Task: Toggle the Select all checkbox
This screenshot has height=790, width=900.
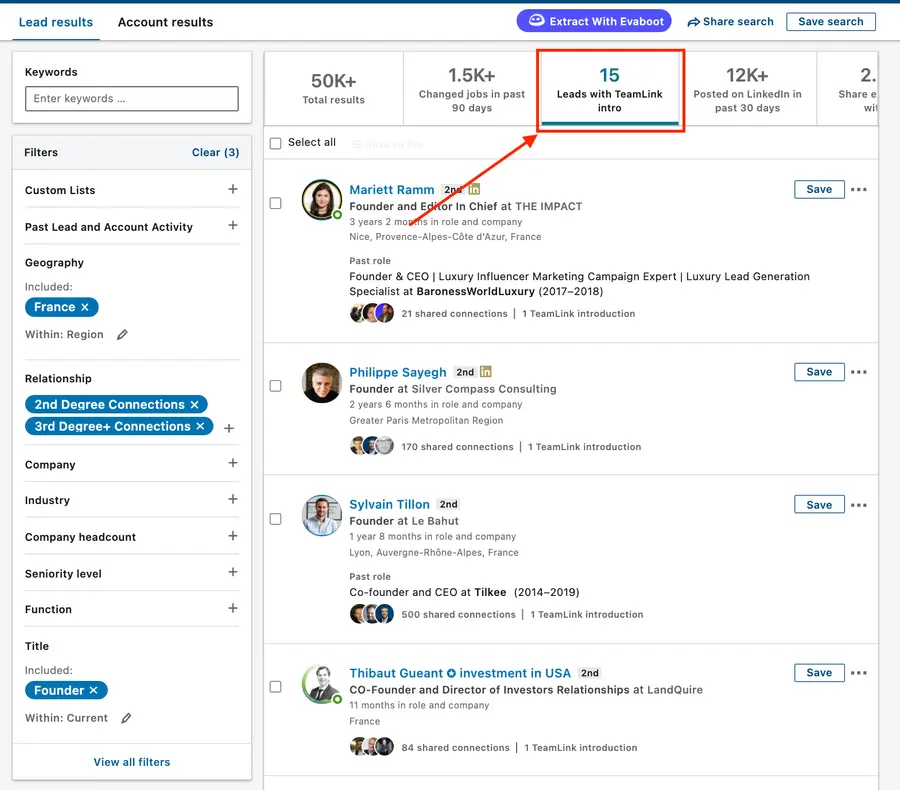Action: click(275, 143)
